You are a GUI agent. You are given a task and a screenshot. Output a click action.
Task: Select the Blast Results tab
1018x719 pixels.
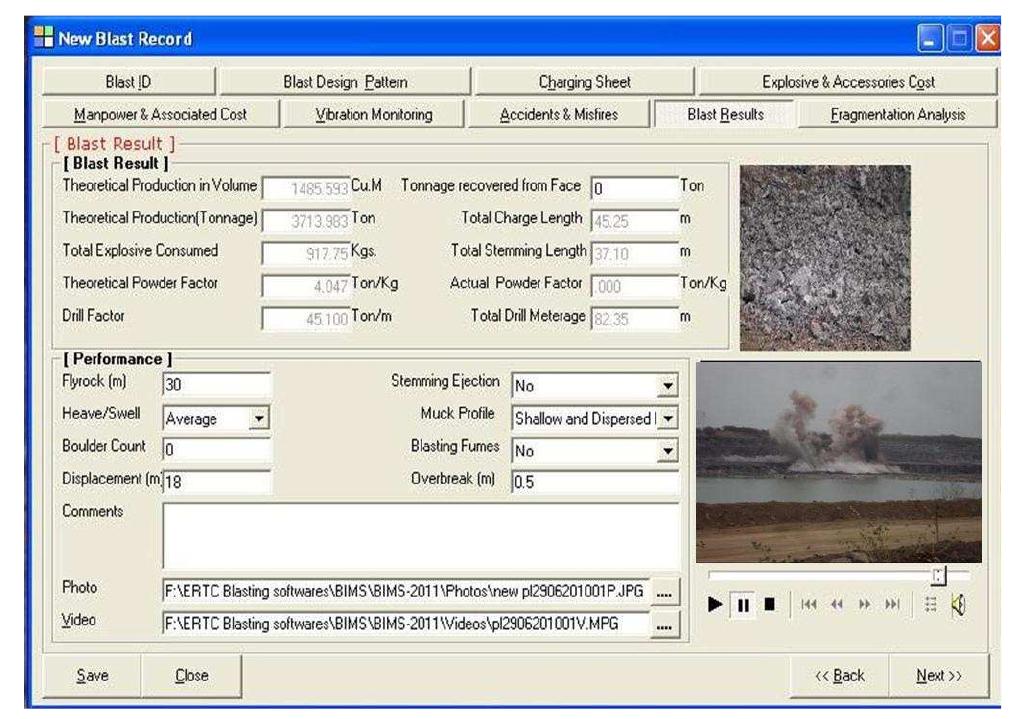tap(725, 114)
